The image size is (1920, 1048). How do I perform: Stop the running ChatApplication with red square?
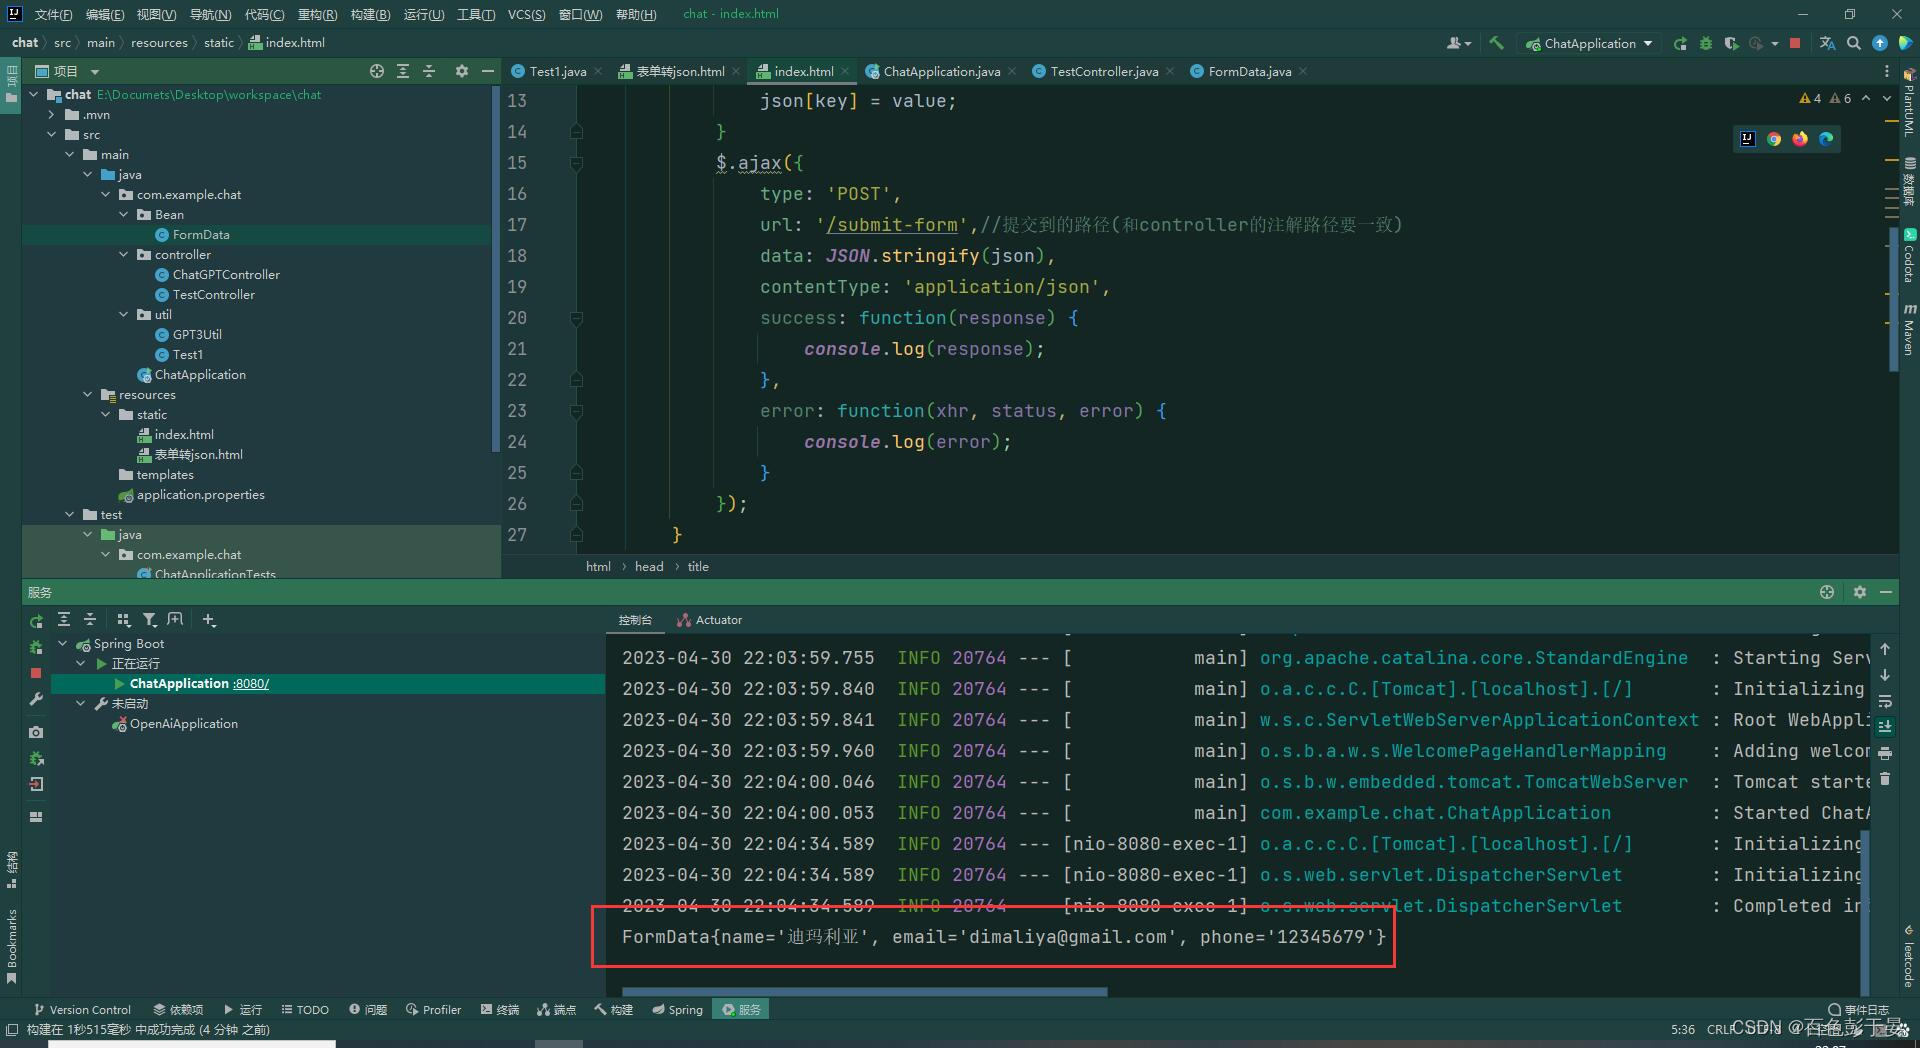[1795, 43]
